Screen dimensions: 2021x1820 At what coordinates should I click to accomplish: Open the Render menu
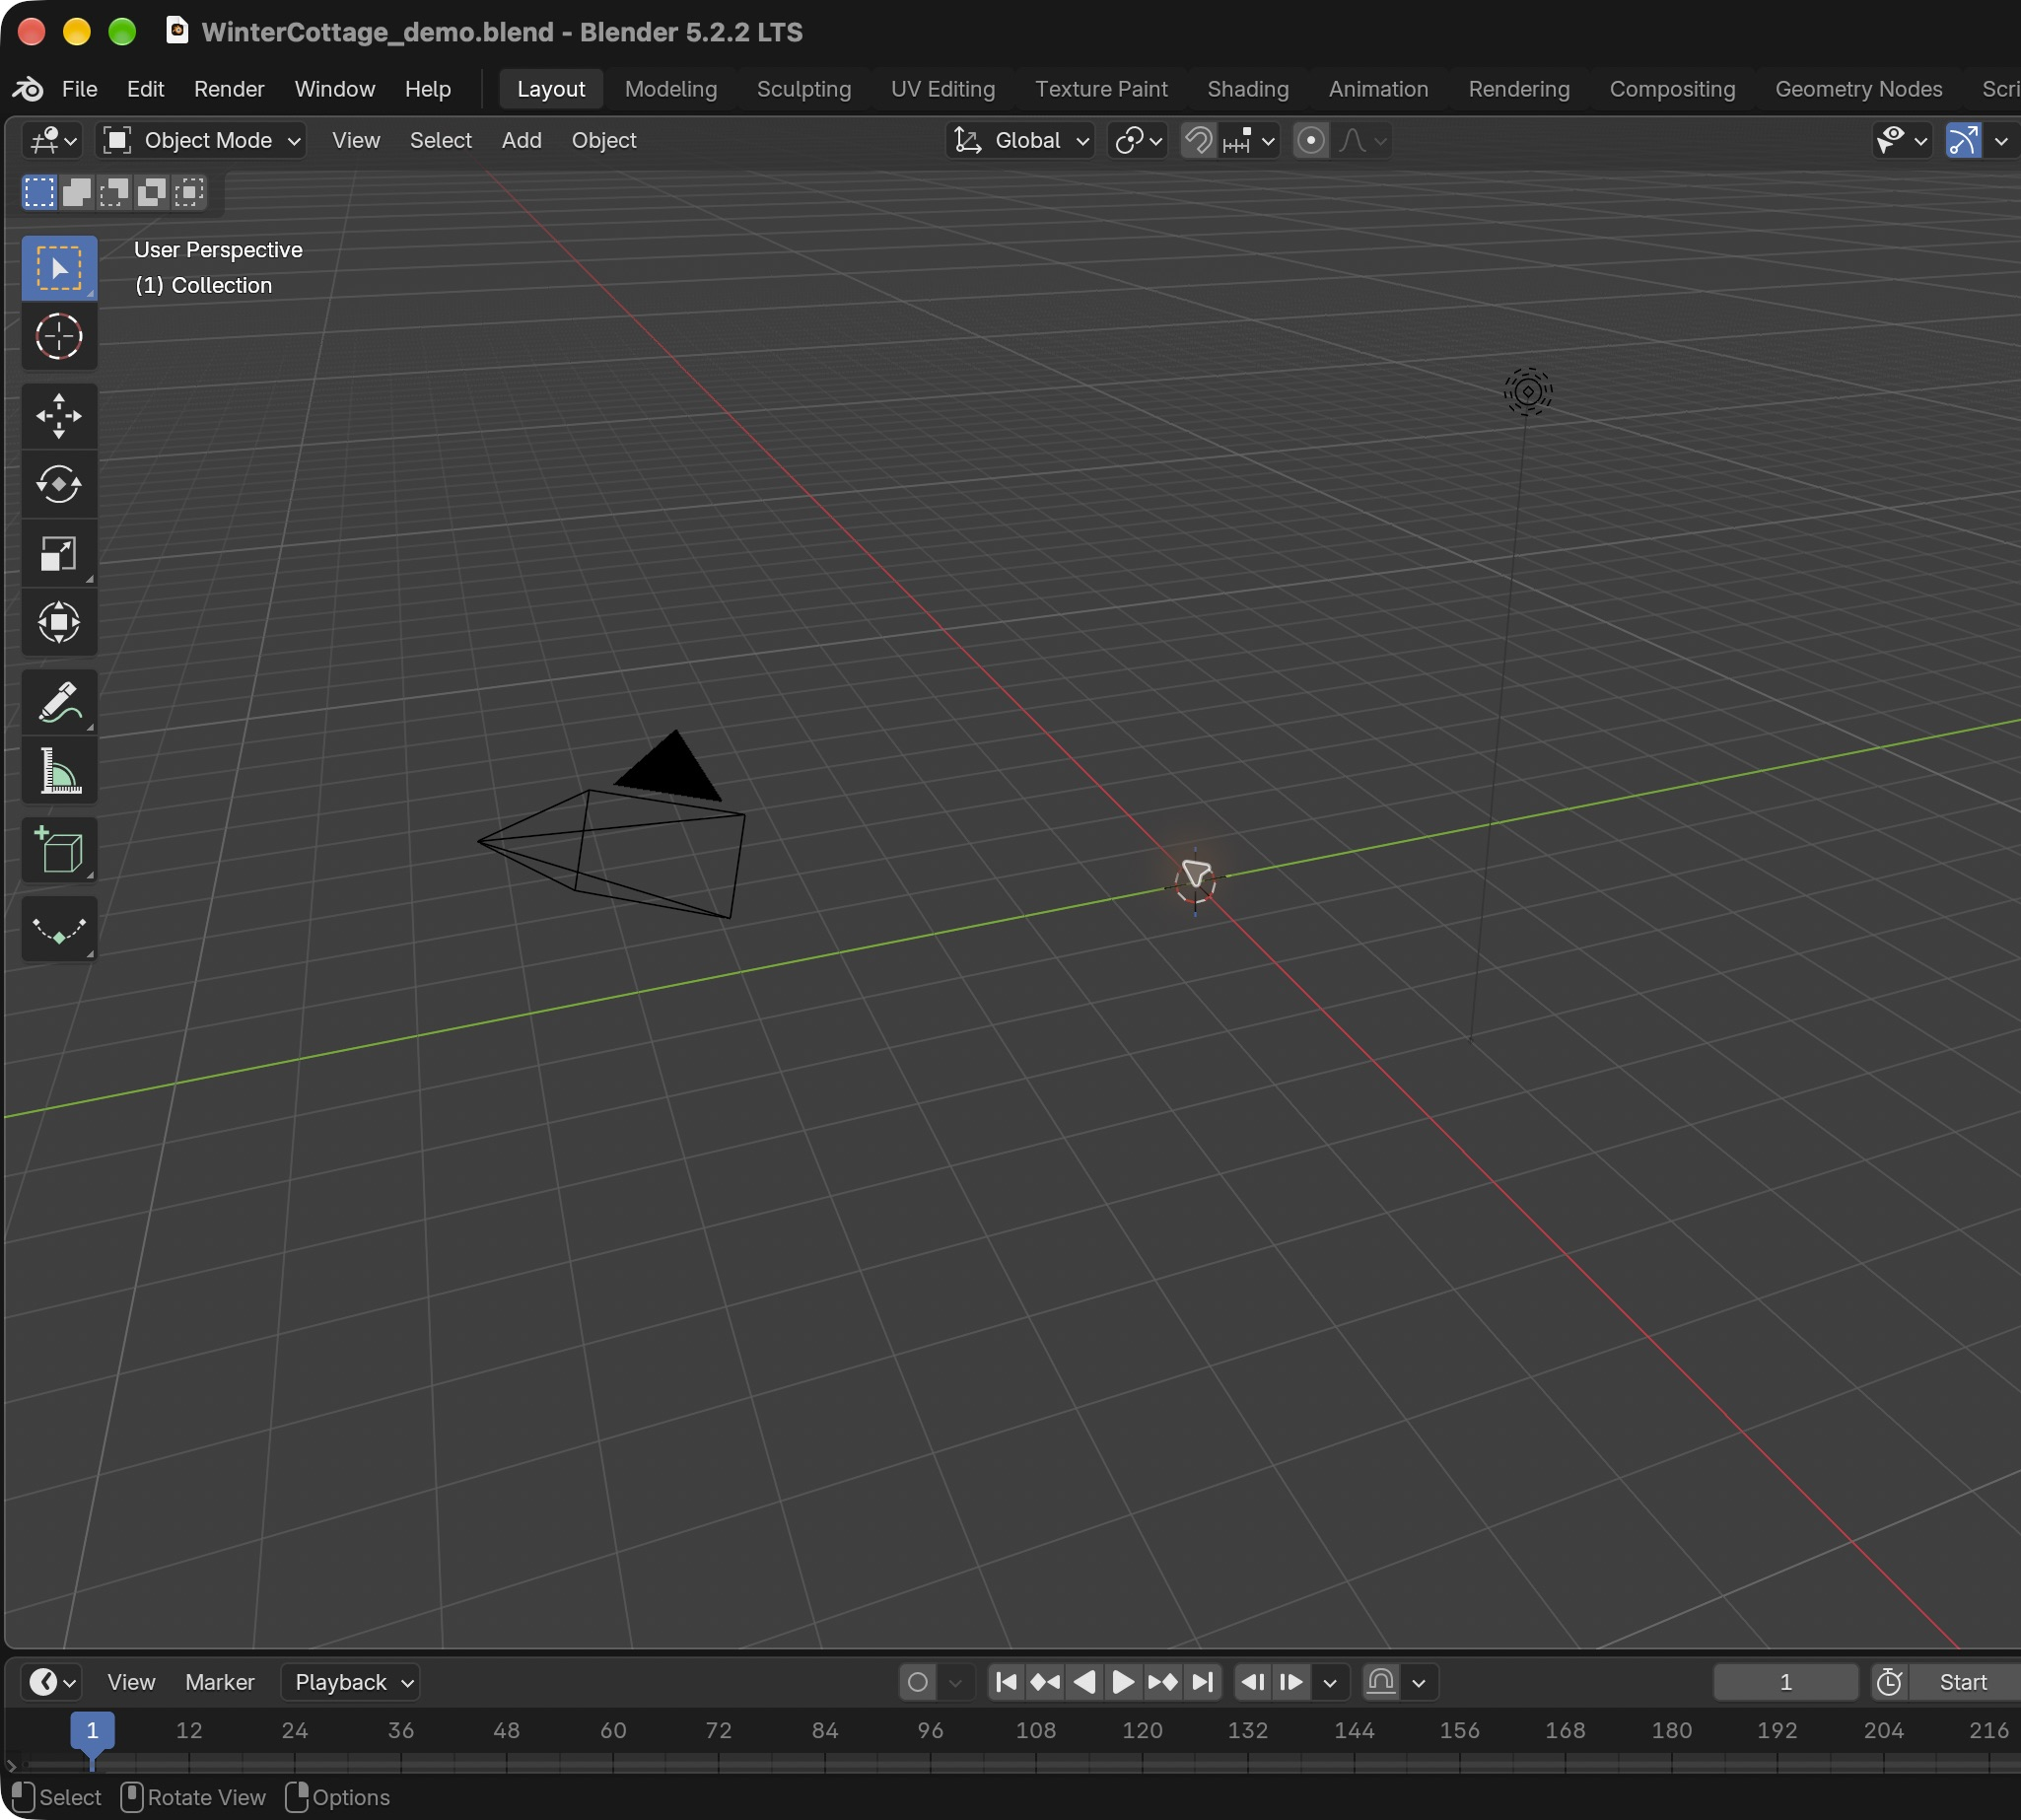pyautogui.click(x=229, y=89)
